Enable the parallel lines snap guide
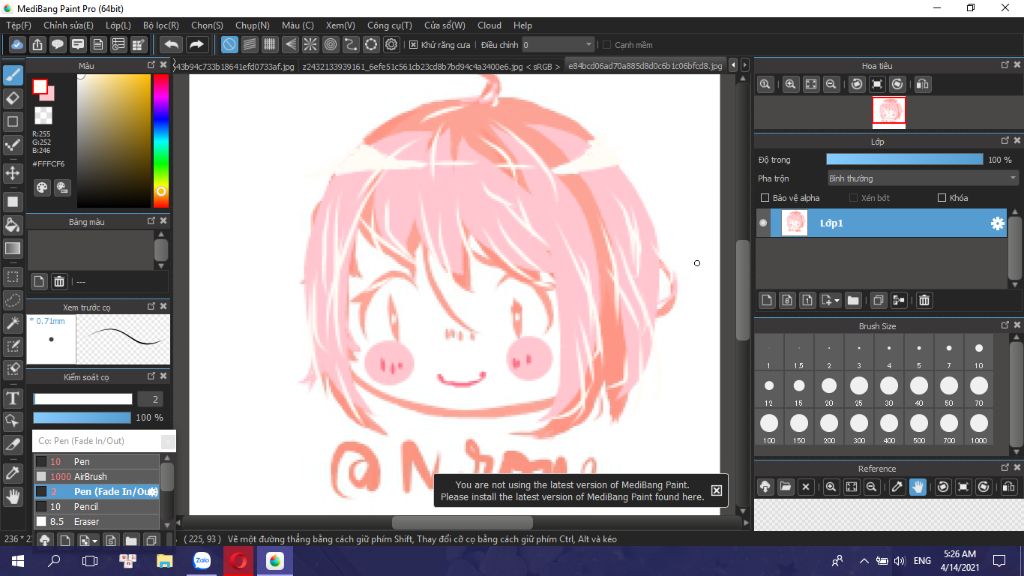This screenshot has height=576, width=1024. click(249, 44)
